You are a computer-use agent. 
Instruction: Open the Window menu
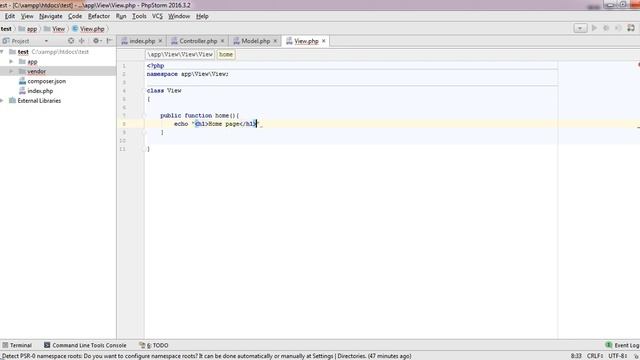179,16
